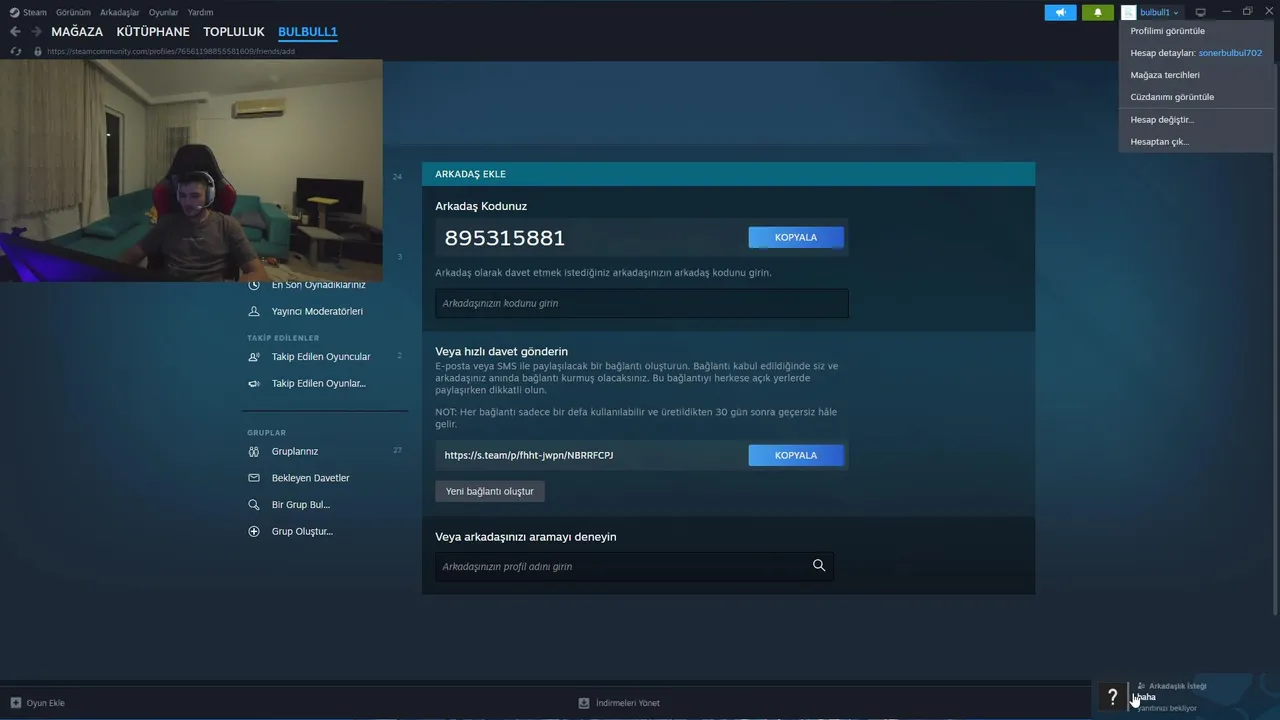Click the steamcommunity.com URL text
Viewport: 1280px width, 720px height.
(x=171, y=51)
